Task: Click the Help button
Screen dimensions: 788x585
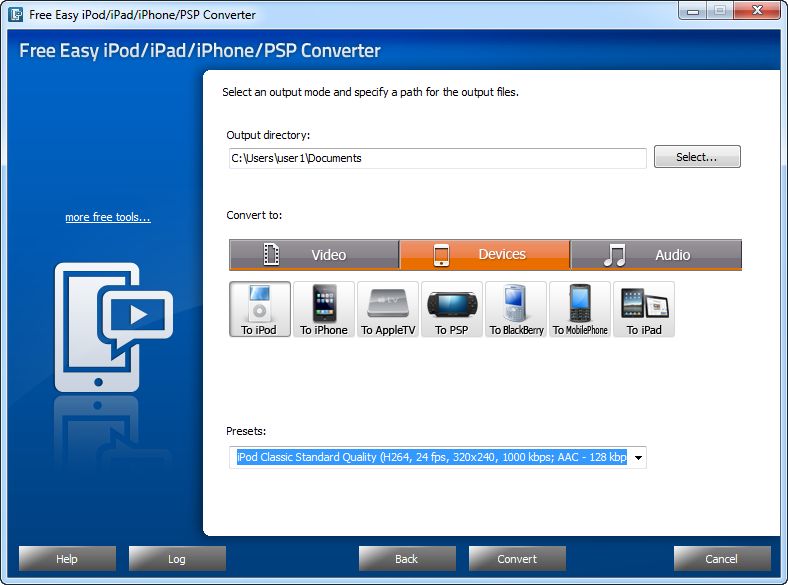Action: [x=67, y=559]
